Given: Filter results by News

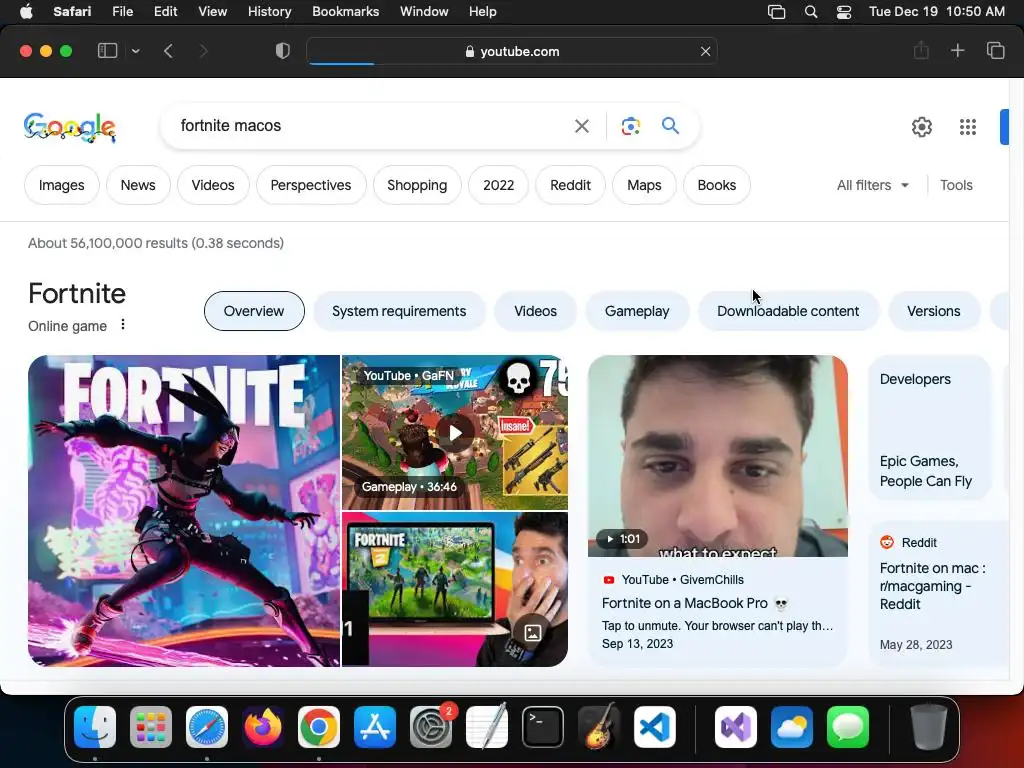Looking at the screenshot, I should (x=138, y=185).
